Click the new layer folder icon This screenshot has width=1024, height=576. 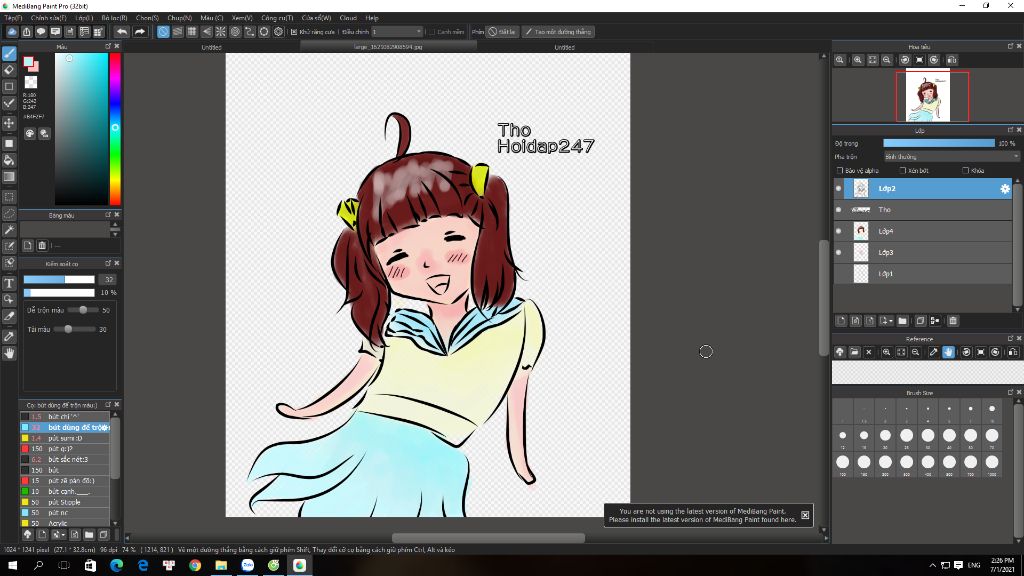coord(903,321)
